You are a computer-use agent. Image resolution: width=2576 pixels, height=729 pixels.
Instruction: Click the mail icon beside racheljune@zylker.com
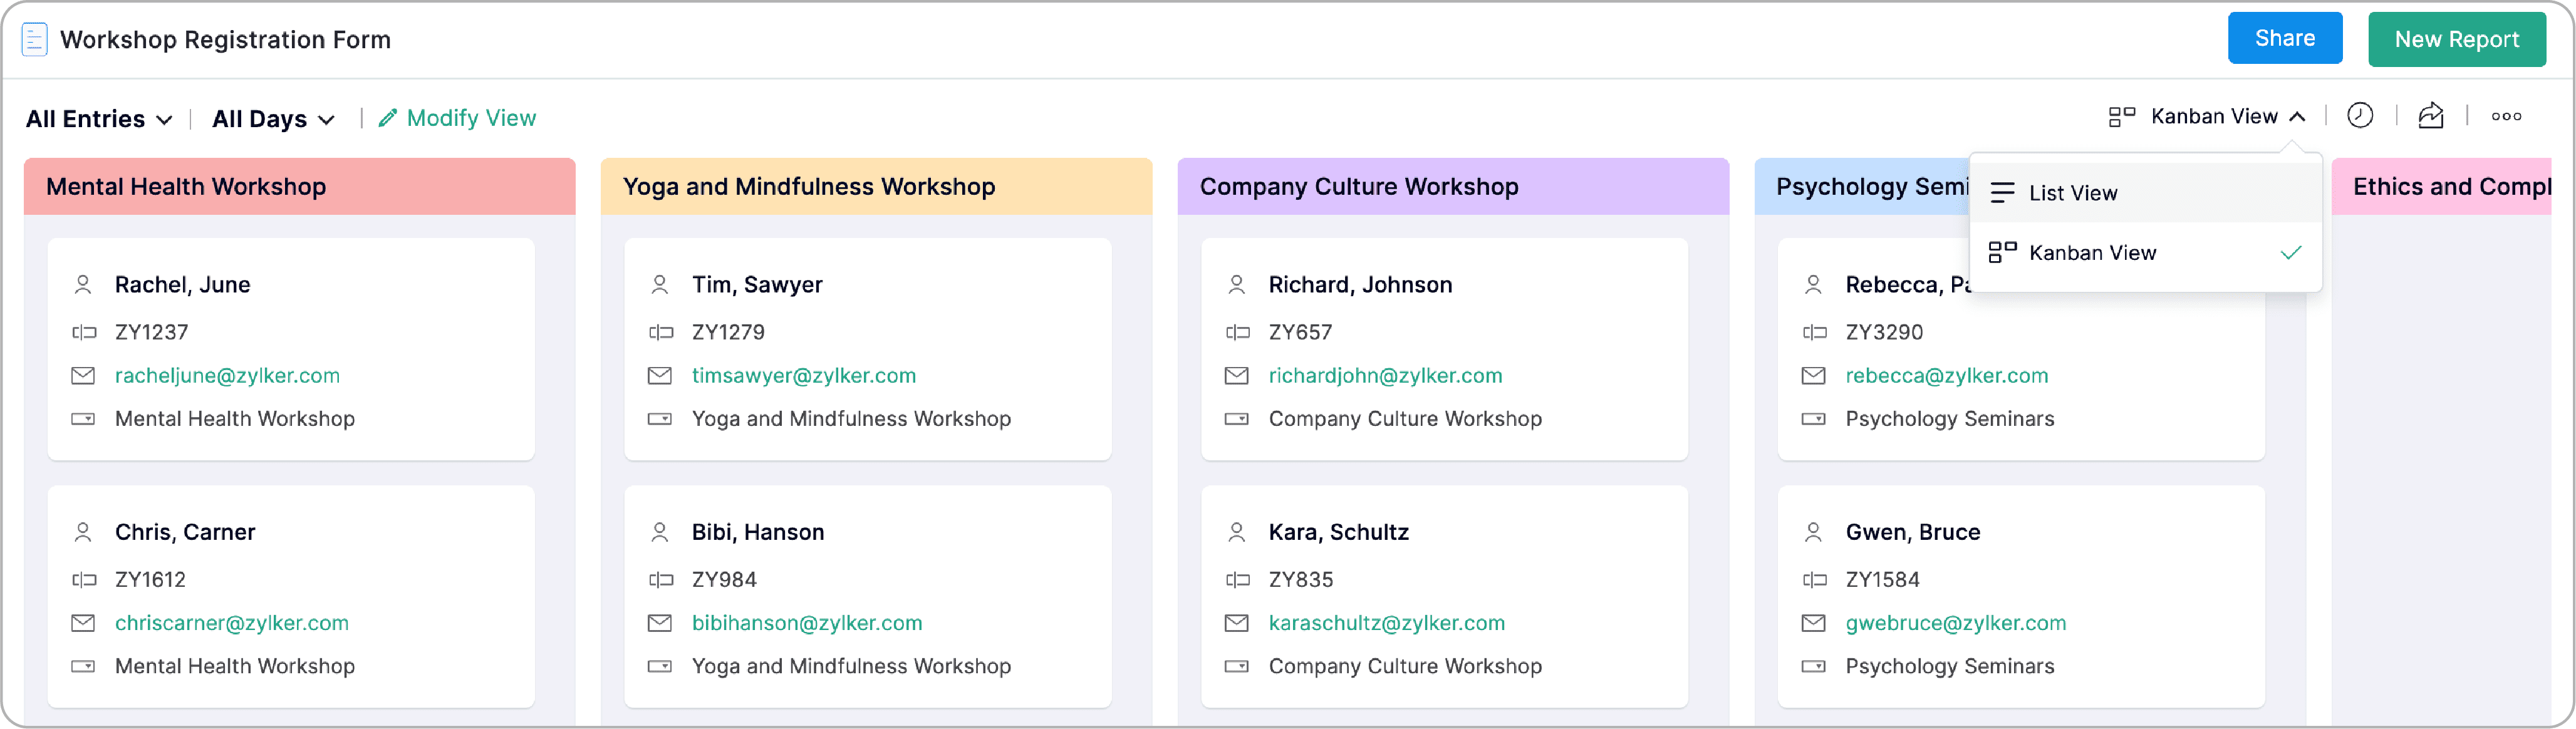coord(83,376)
